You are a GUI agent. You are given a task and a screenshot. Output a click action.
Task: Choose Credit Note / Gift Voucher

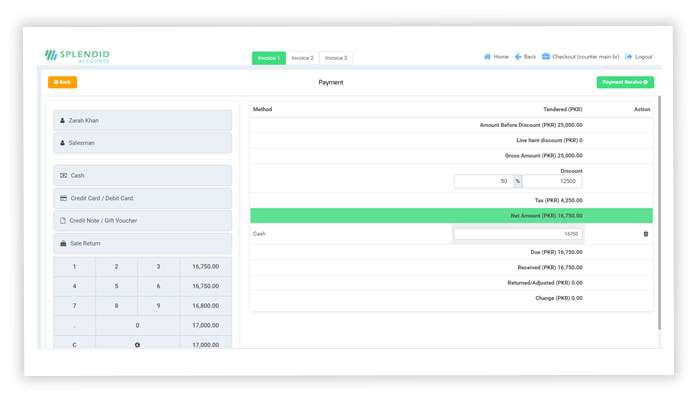point(142,220)
